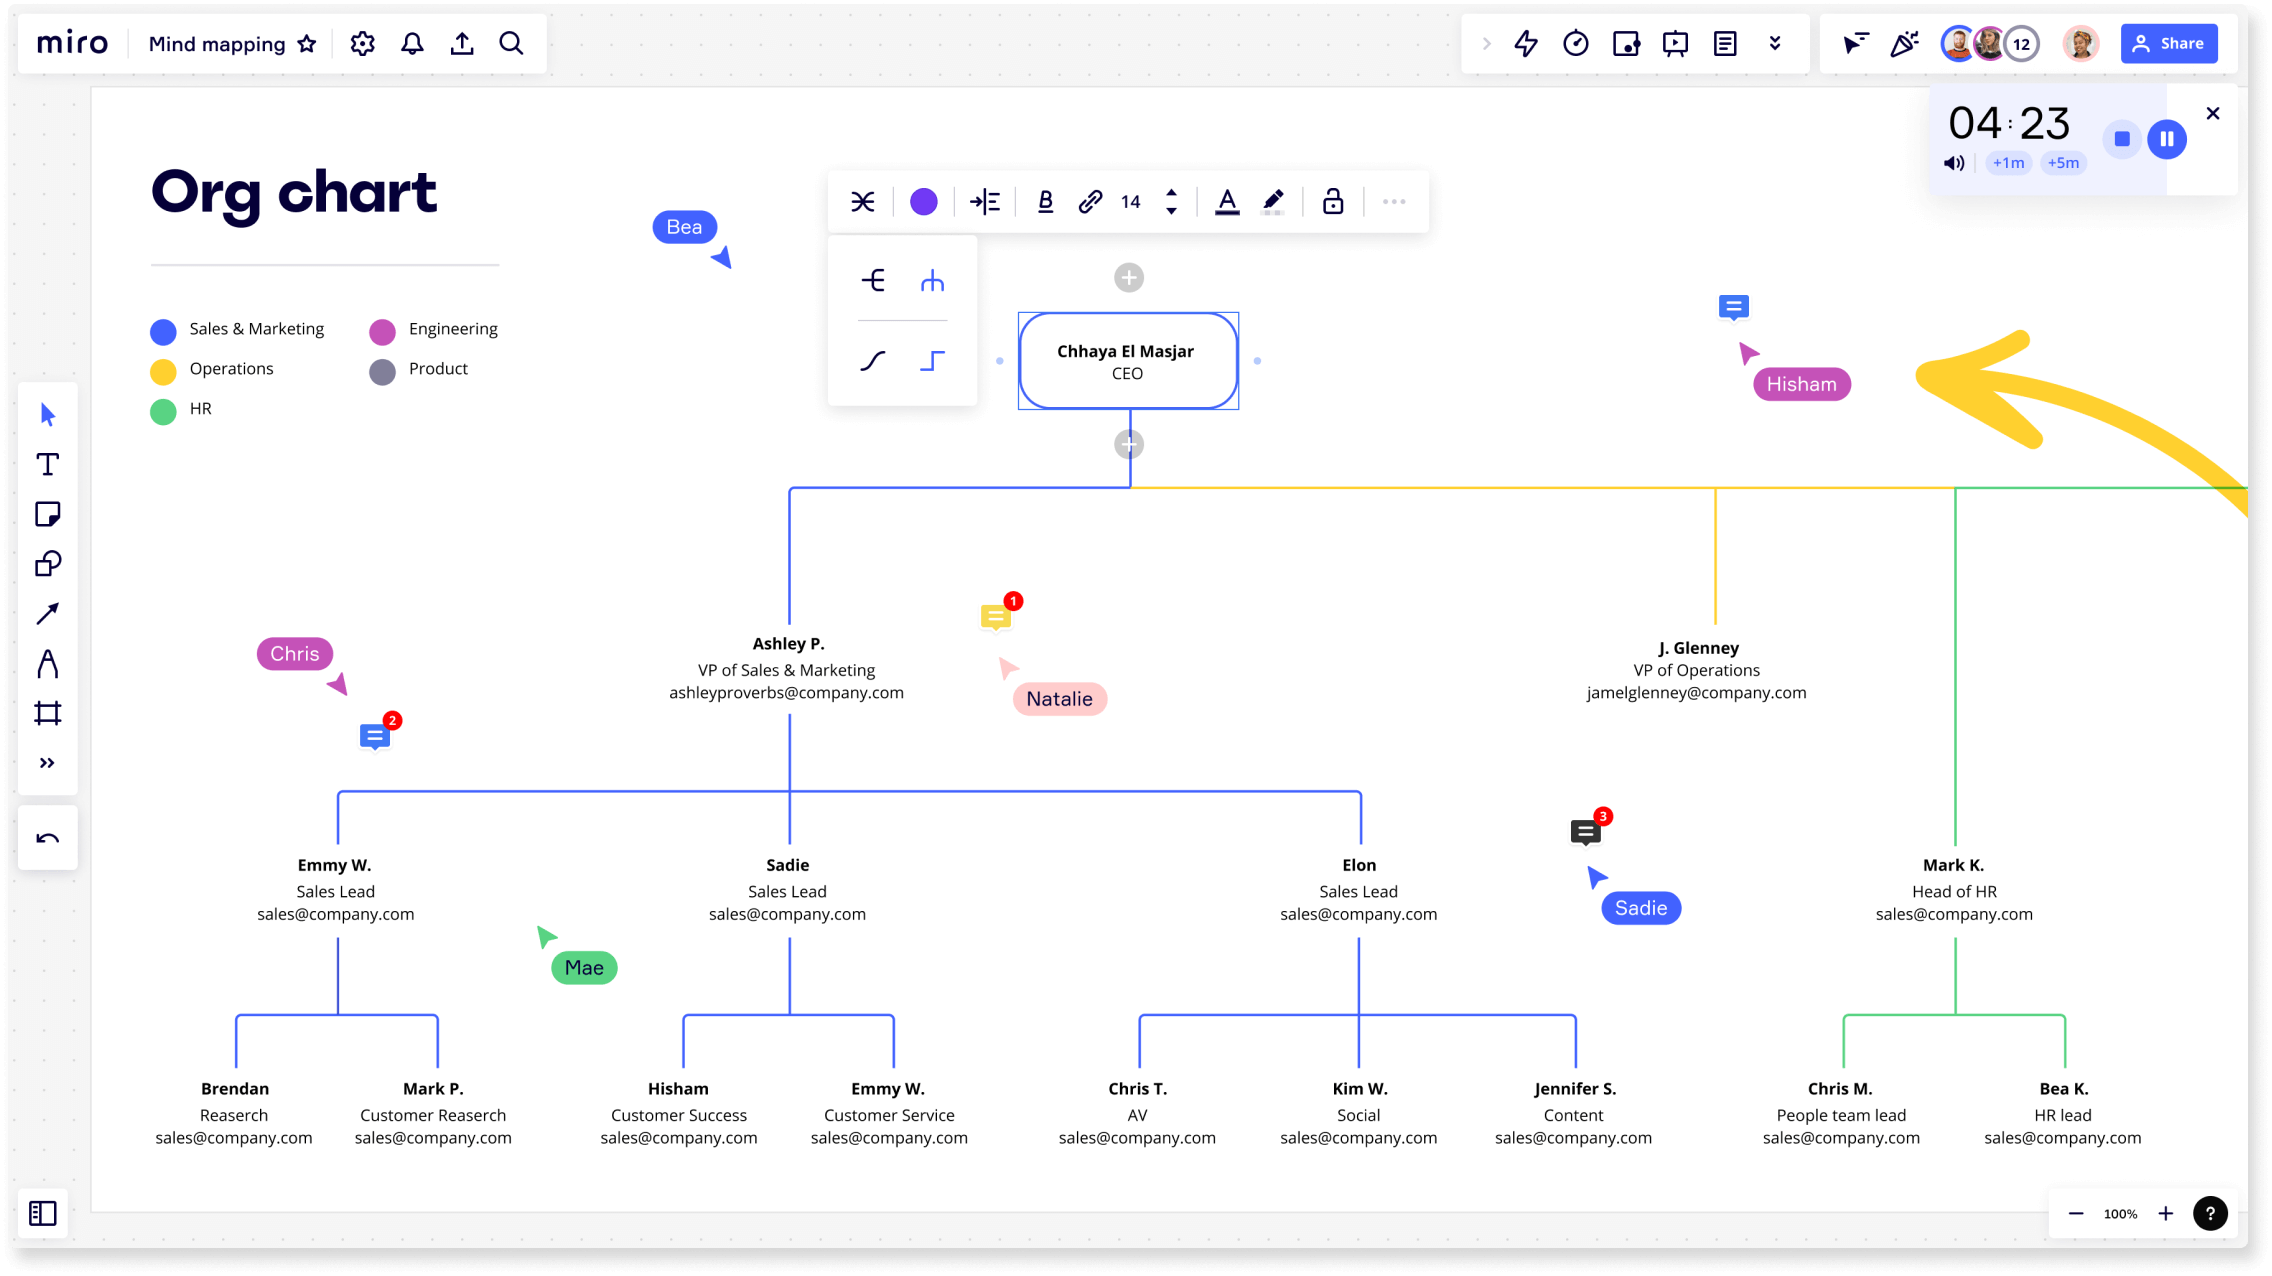Pause the running timer
2272x1276 pixels.
pos(2166,139)
